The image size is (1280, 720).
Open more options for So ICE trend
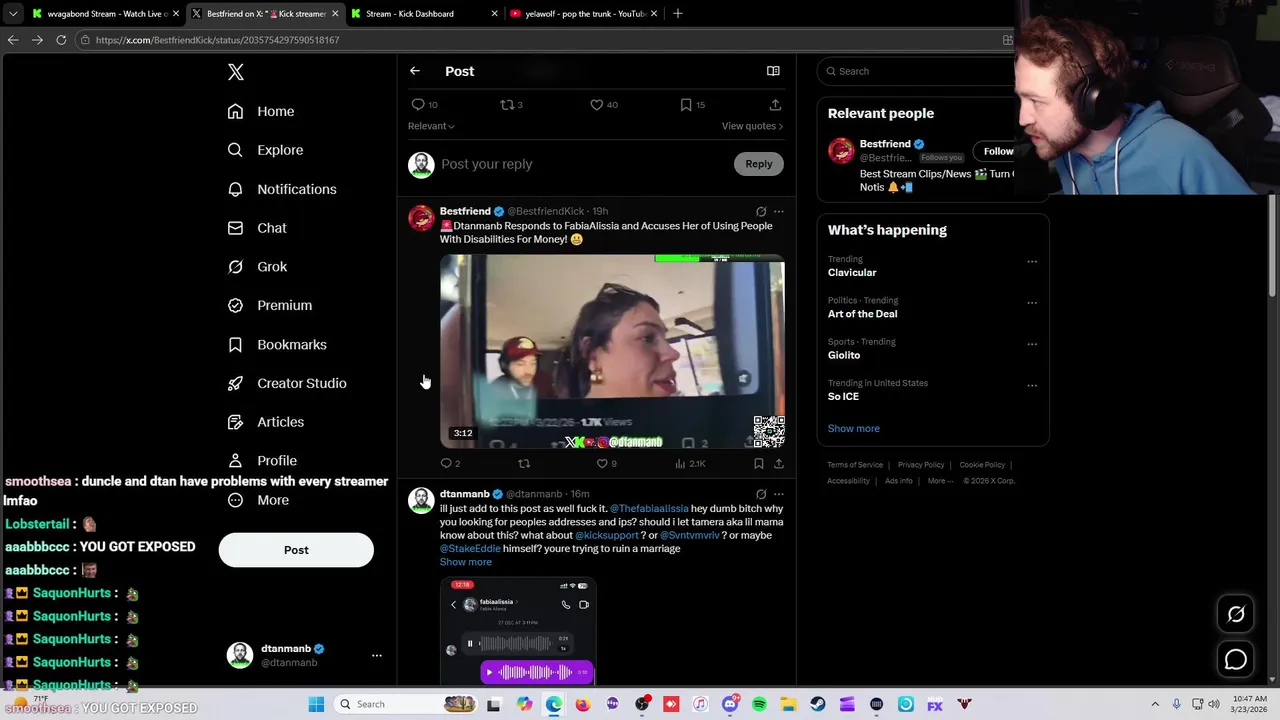1032,386
